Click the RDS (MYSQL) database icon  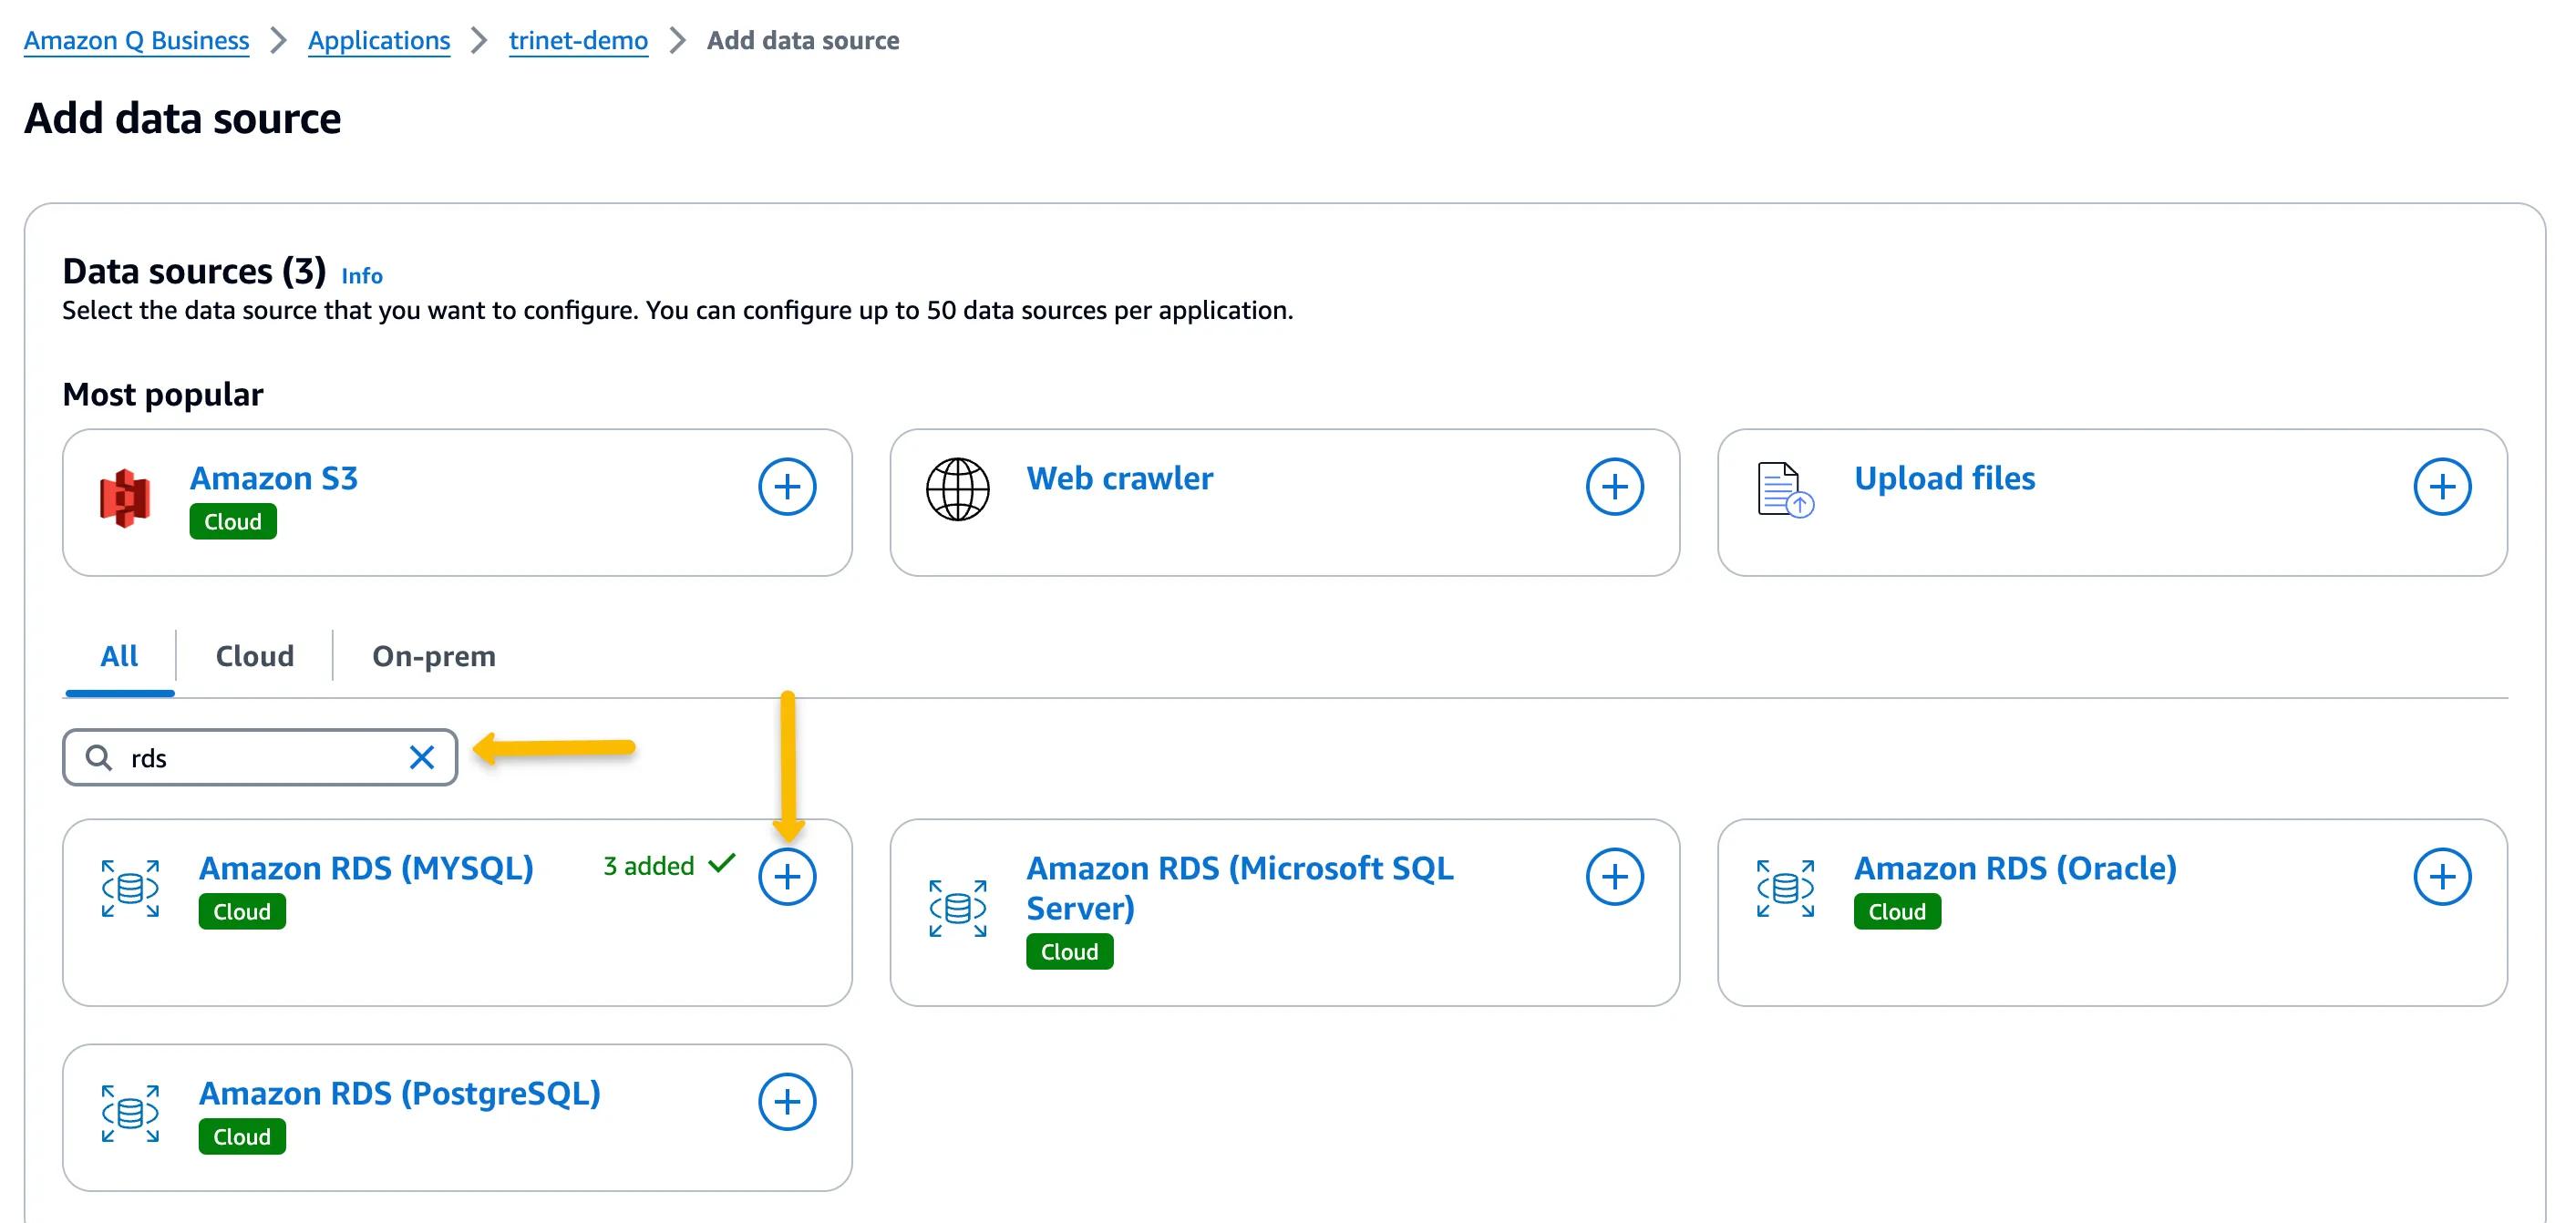click(x=130, y=888)
